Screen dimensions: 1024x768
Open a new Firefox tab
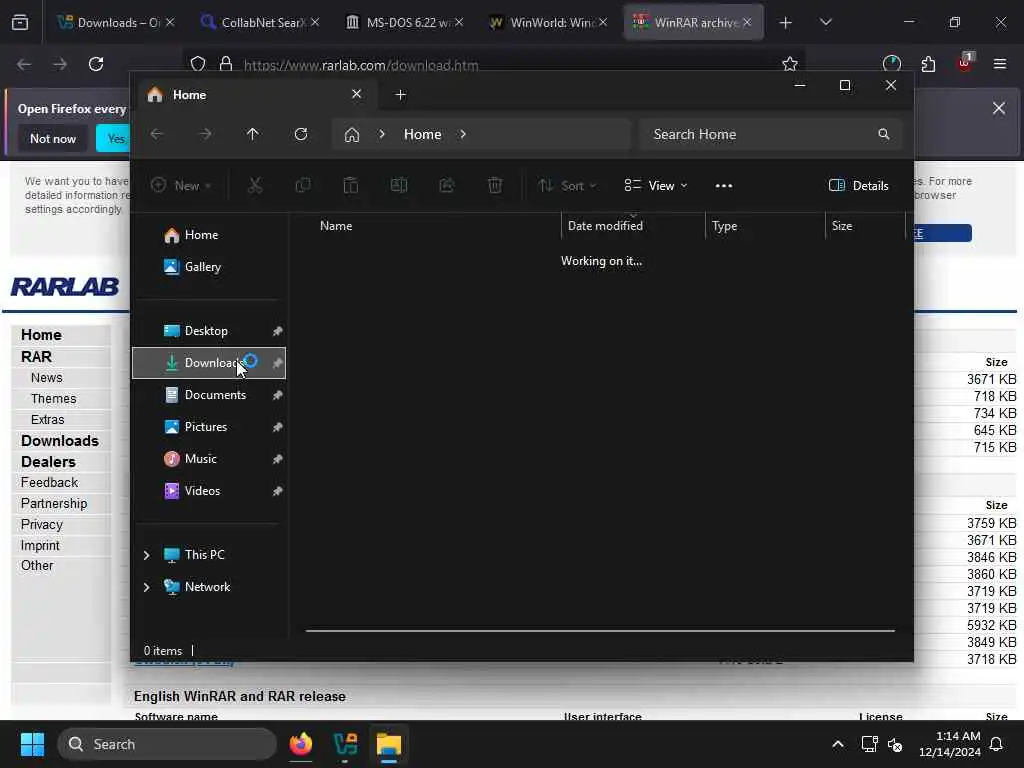(786, 23)
